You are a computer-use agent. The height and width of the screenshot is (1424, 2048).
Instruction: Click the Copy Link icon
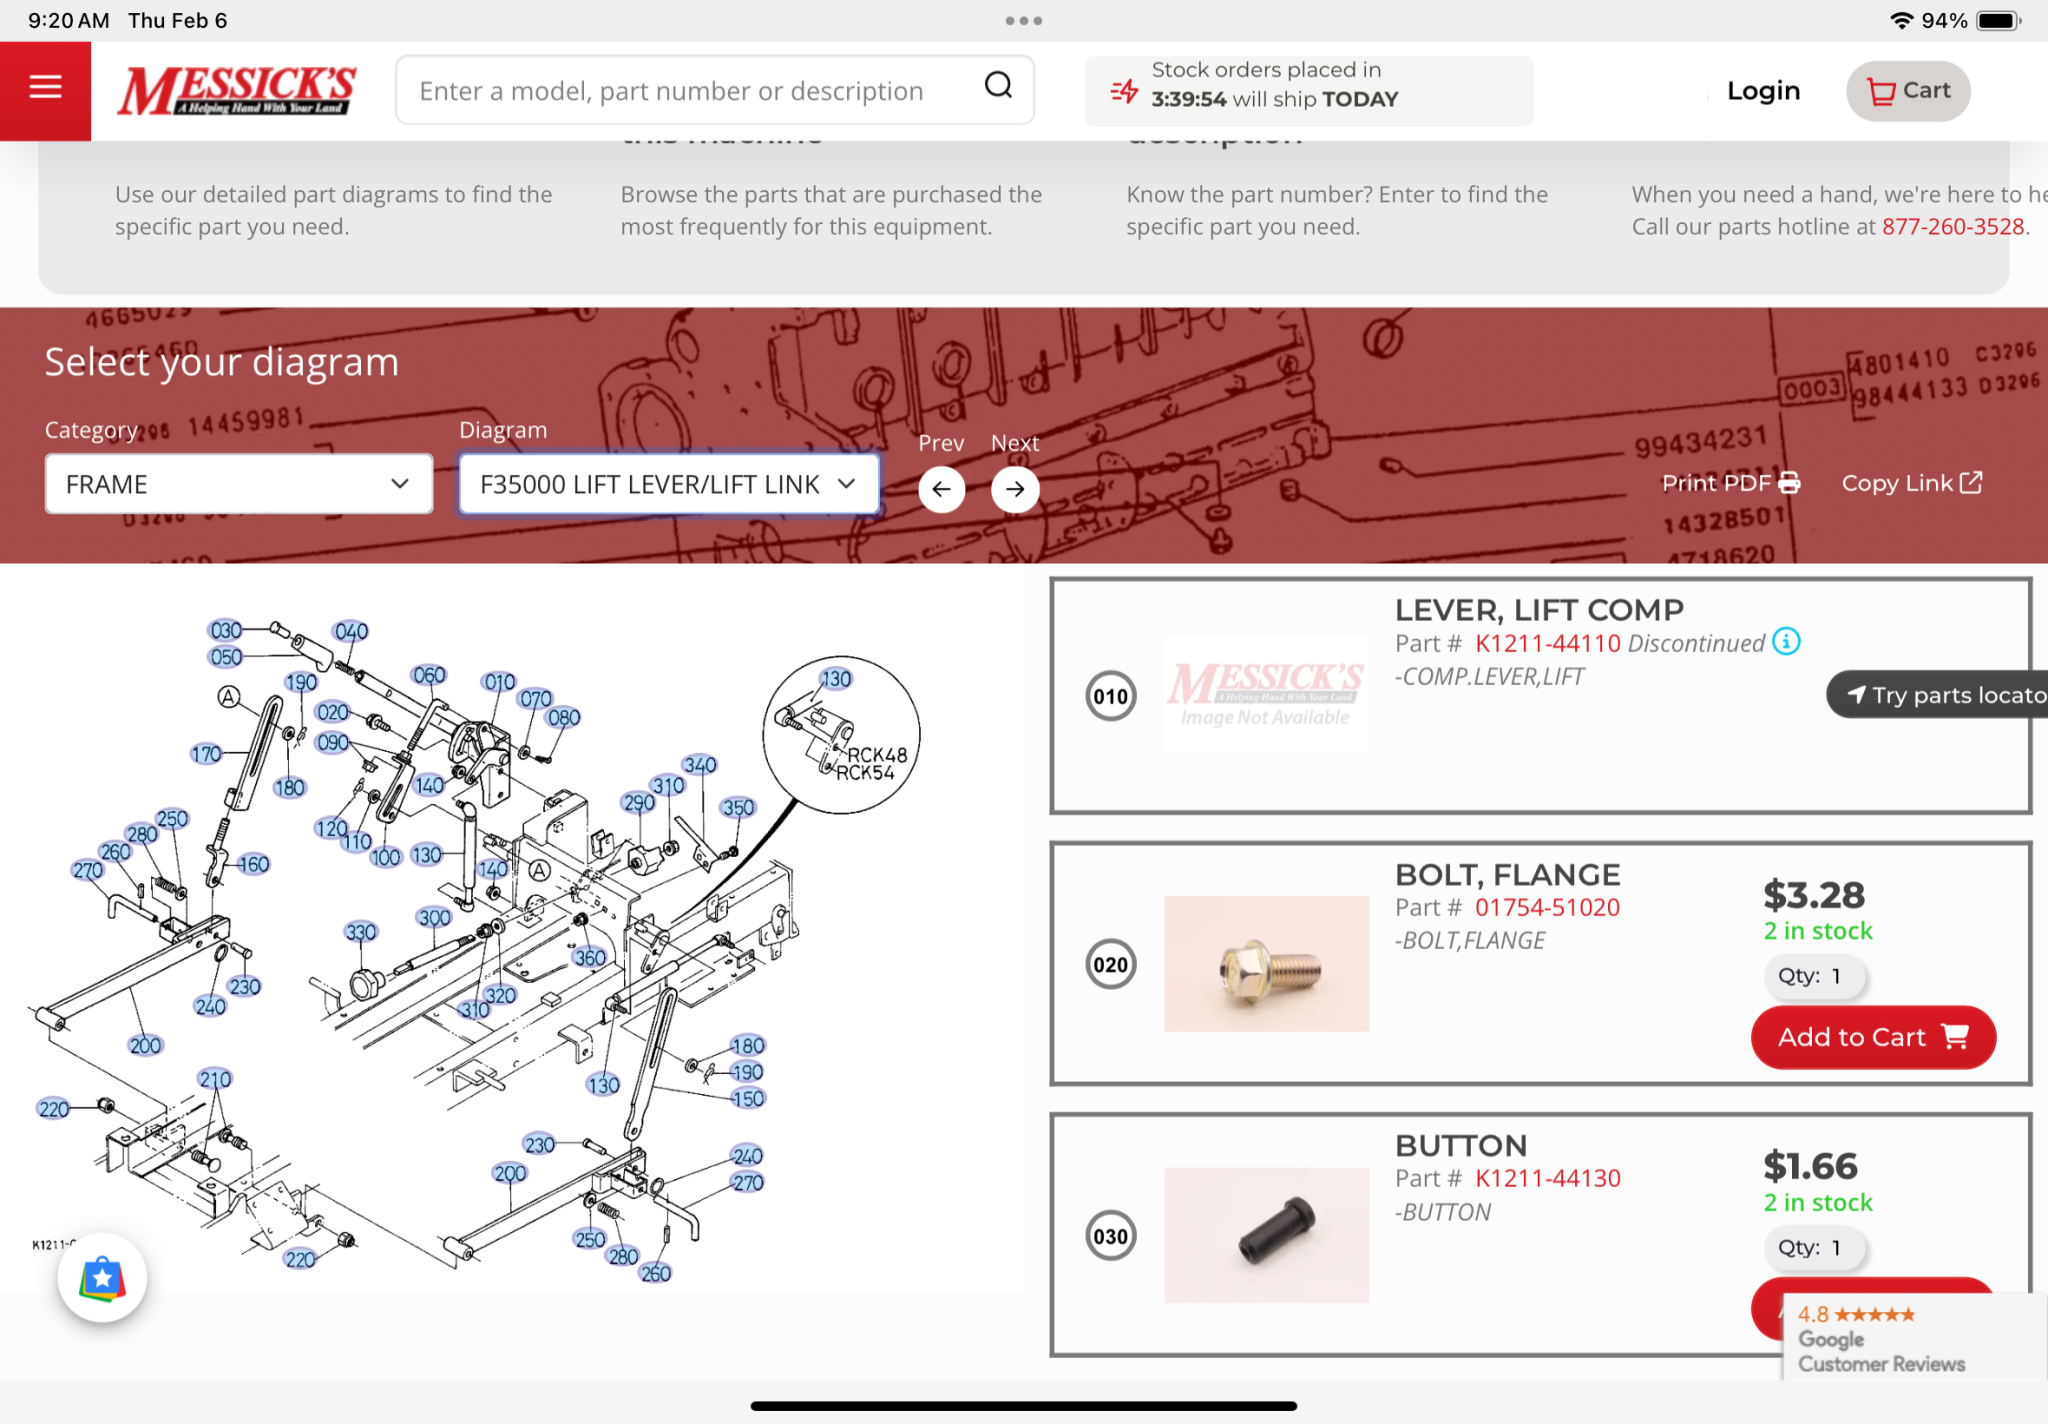click(1971, 483)
